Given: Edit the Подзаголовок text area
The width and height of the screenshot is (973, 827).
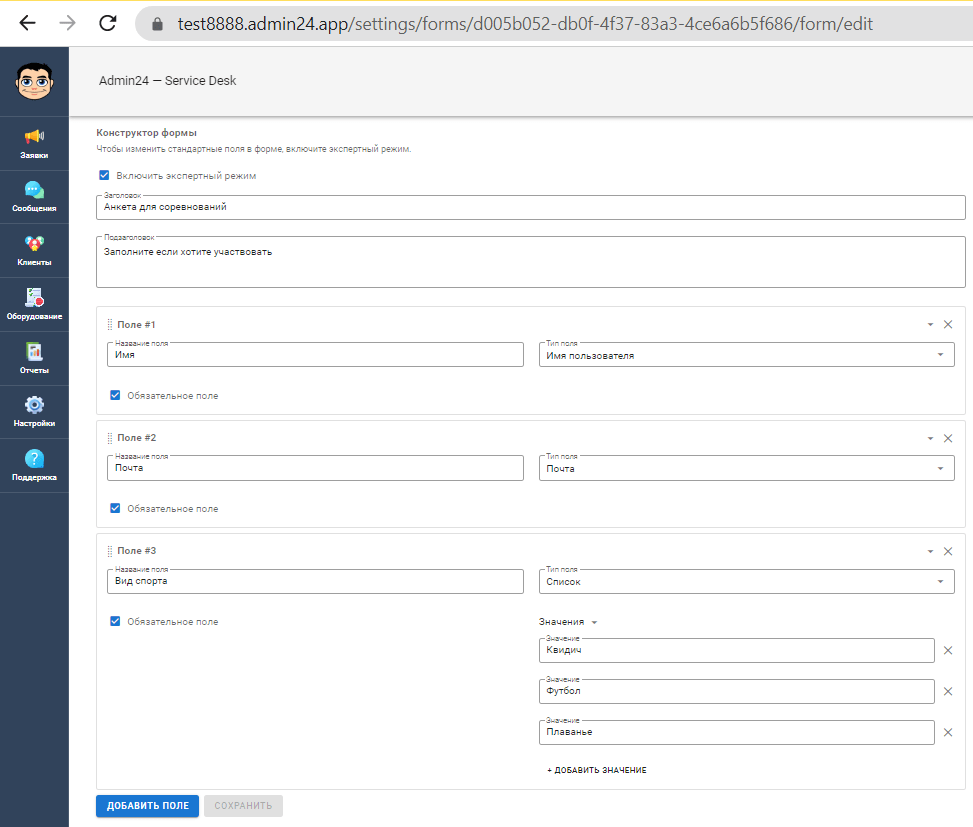Looking at the screenshot, I should (x=531, y=262).
